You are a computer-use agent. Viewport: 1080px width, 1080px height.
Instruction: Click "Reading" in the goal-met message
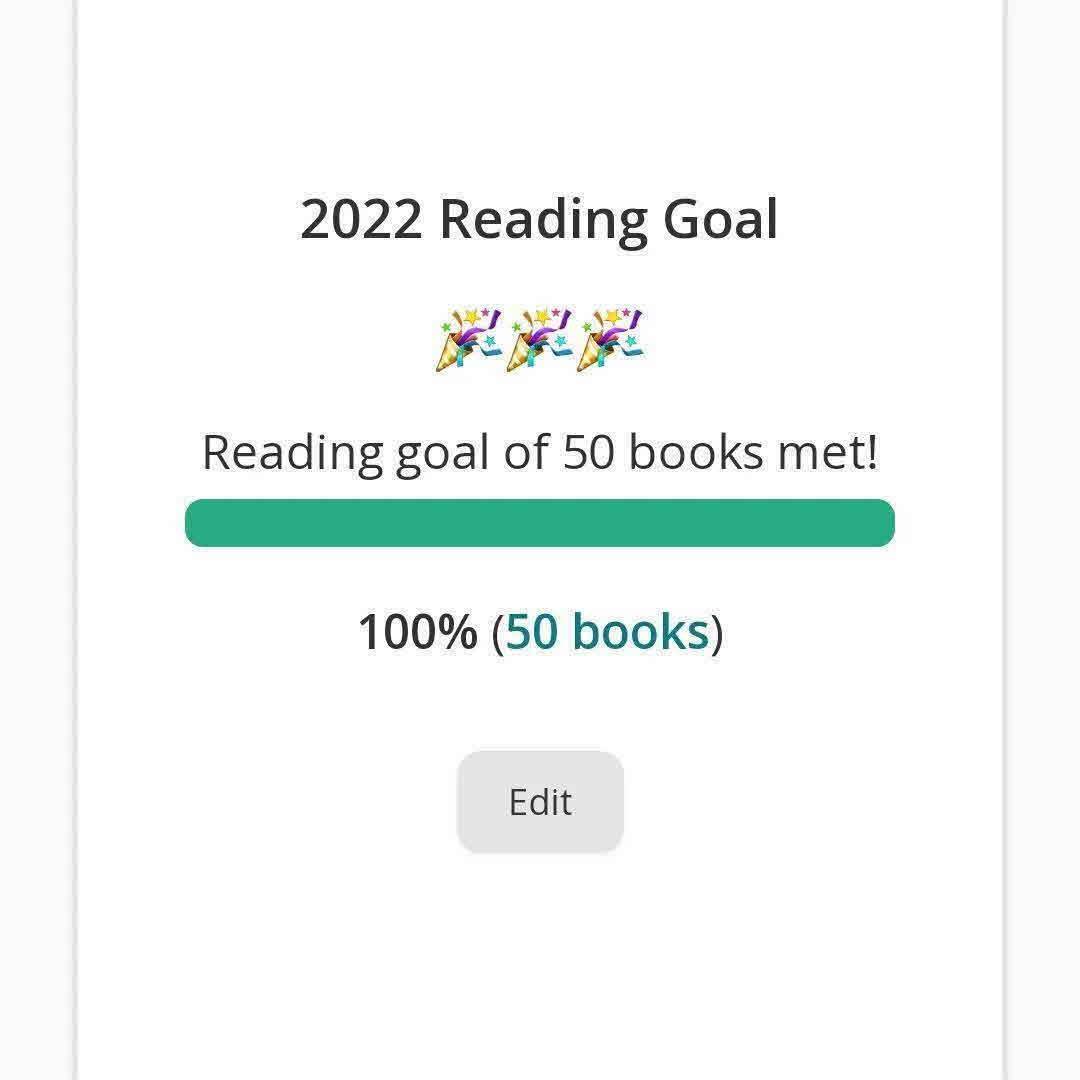coord(292,455)
